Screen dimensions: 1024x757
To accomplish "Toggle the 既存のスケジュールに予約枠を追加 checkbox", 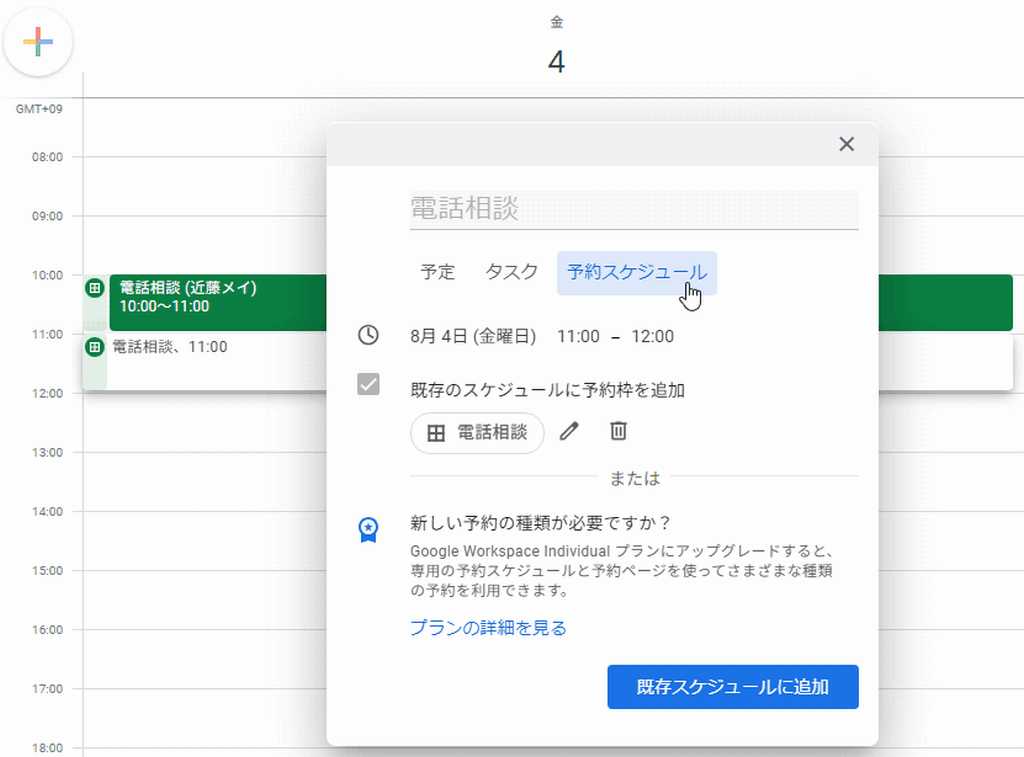I will point(368,384).
